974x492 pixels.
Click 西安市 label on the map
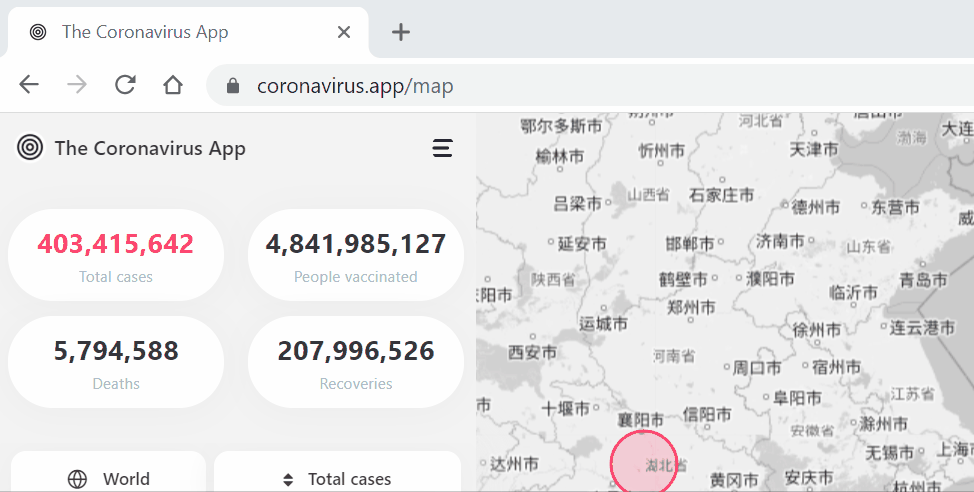(532, 352)
